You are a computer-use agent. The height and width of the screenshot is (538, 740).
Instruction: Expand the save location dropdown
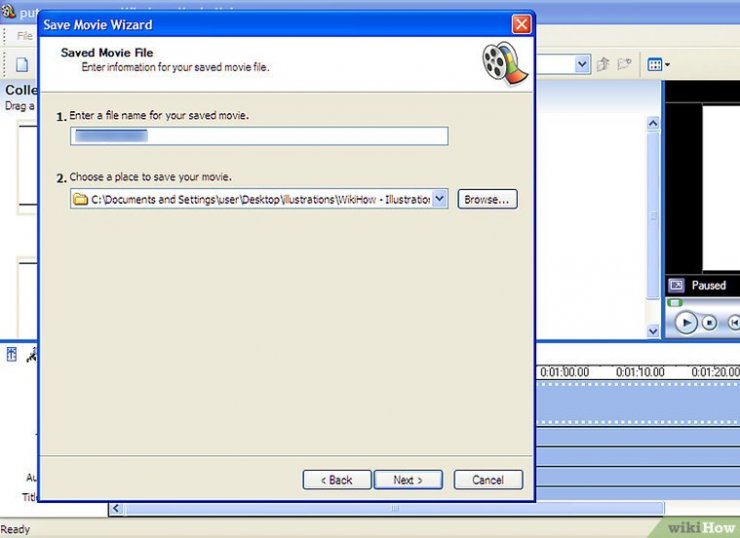pyautogui.click(x=440, y=199)
